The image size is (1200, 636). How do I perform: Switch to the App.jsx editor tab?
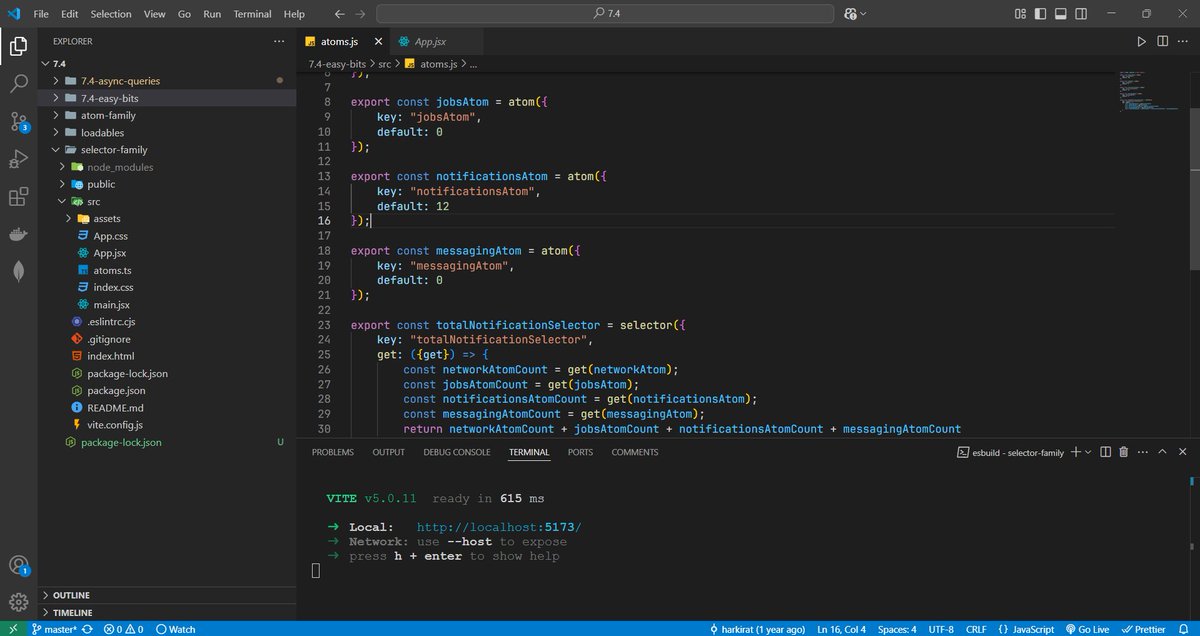432,41
